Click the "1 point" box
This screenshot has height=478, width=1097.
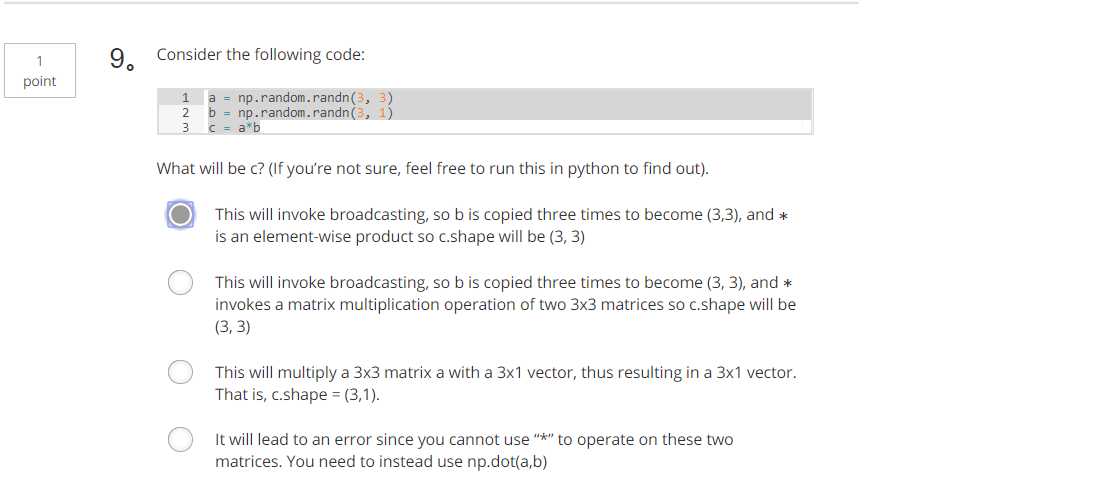[x=40, y=71]
